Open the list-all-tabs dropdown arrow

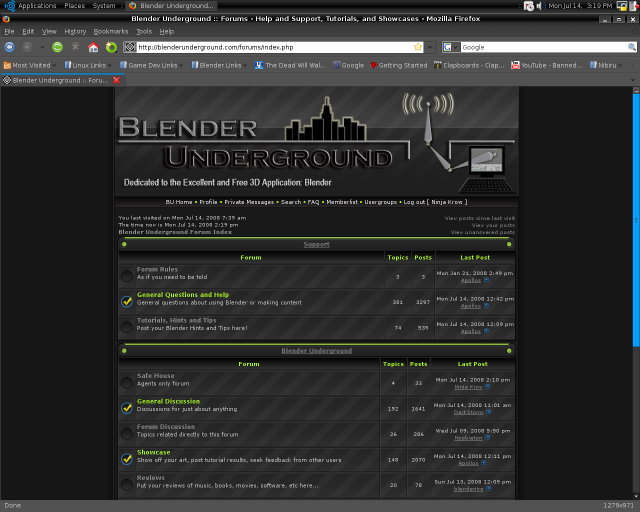[633, 80]
